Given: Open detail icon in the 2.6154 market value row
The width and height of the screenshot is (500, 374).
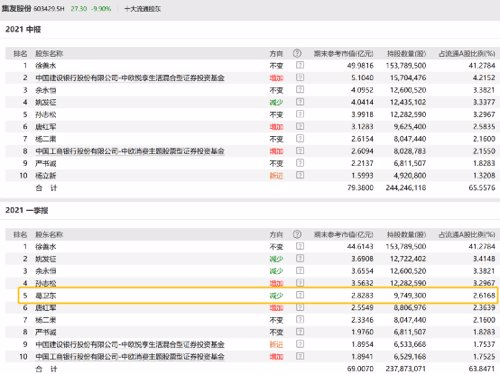Looking at the screenshot, I should 300,139.
